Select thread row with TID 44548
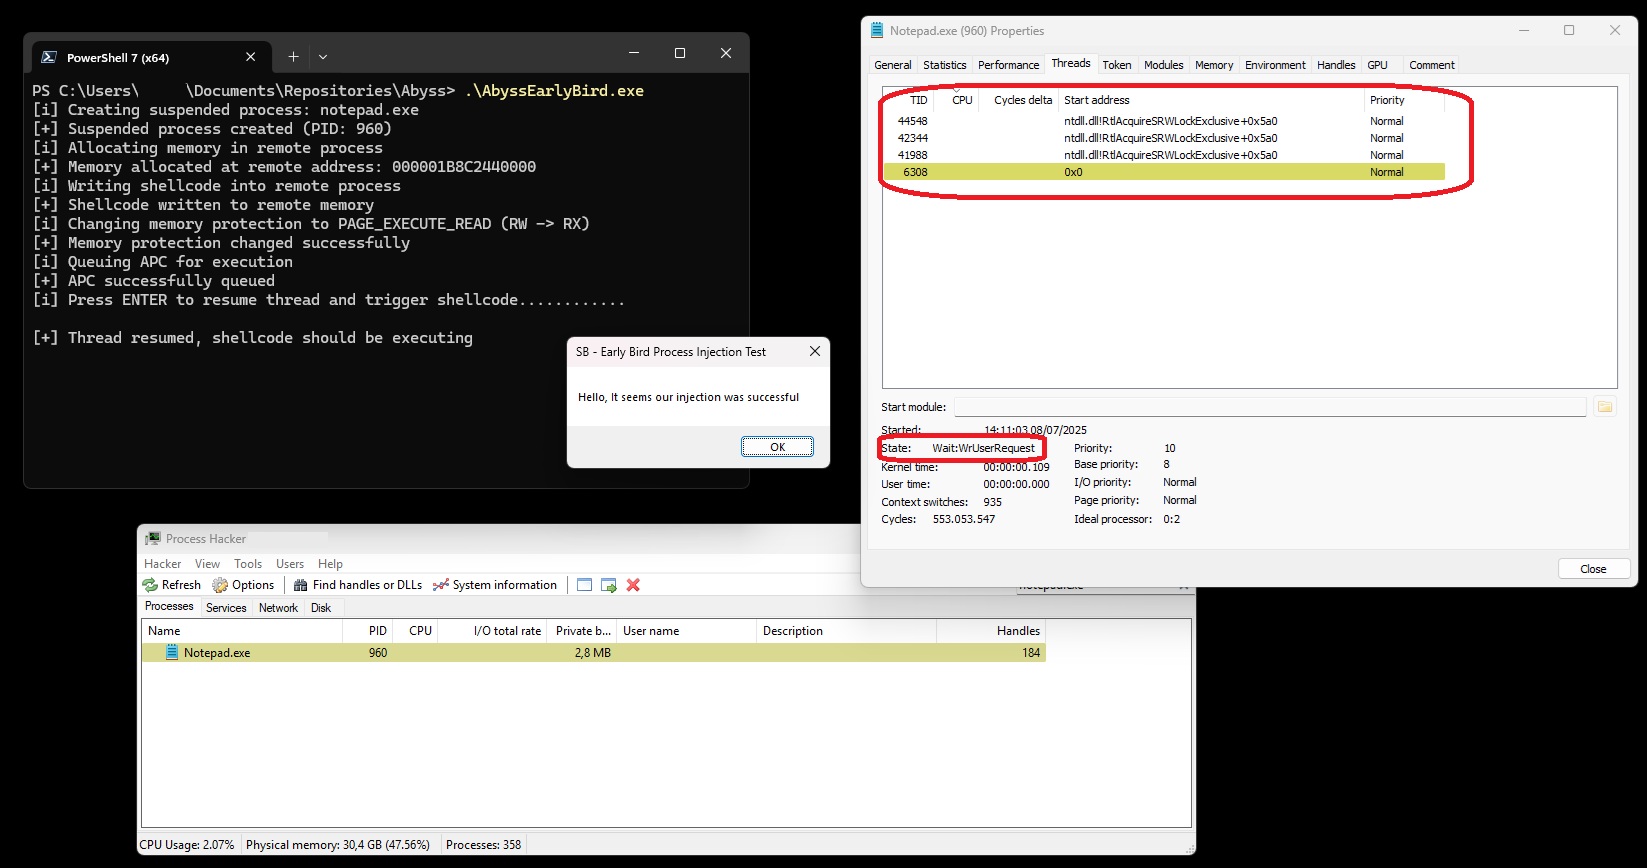This screenshot has width=1647, height=868. coord(1166,121)
